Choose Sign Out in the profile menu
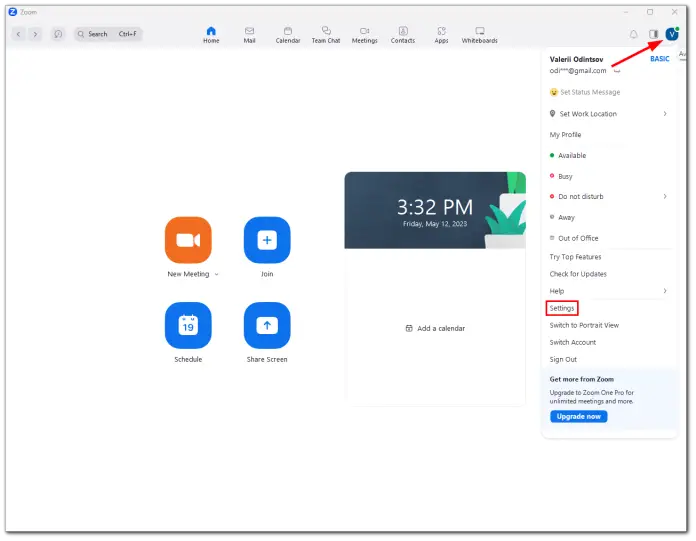The image size is (696, 541). pos(563,359)
